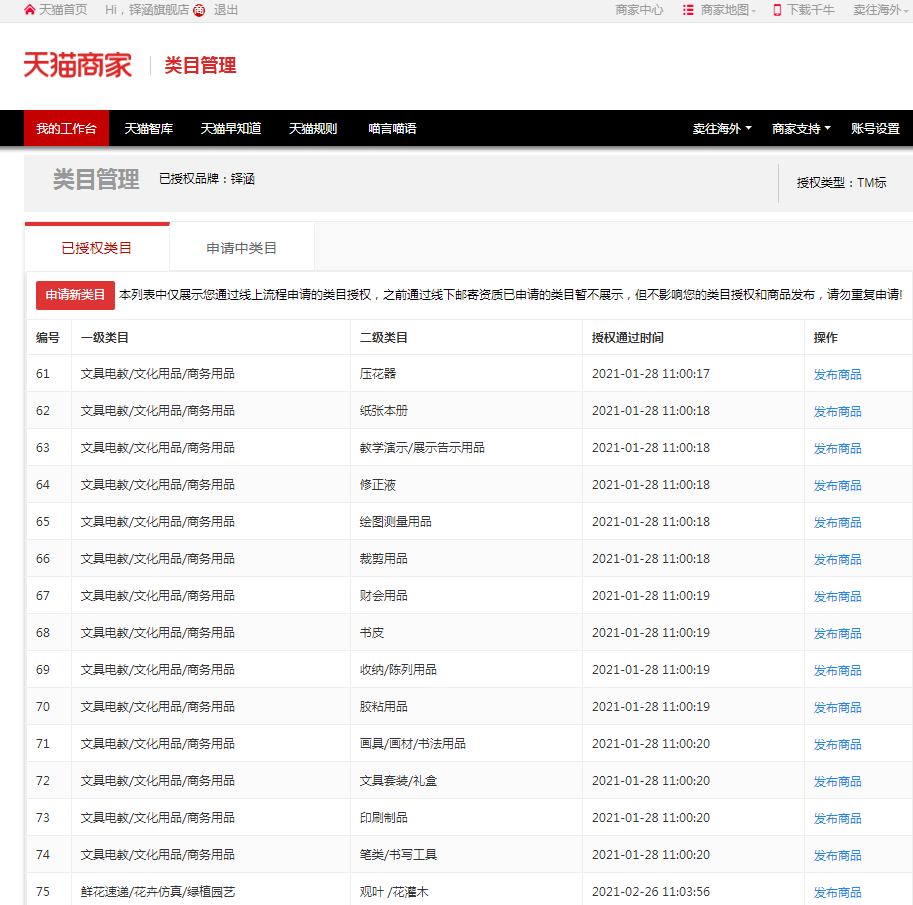
Task: Open 账号设置 in the navbar
Action: tap(875, 129)
